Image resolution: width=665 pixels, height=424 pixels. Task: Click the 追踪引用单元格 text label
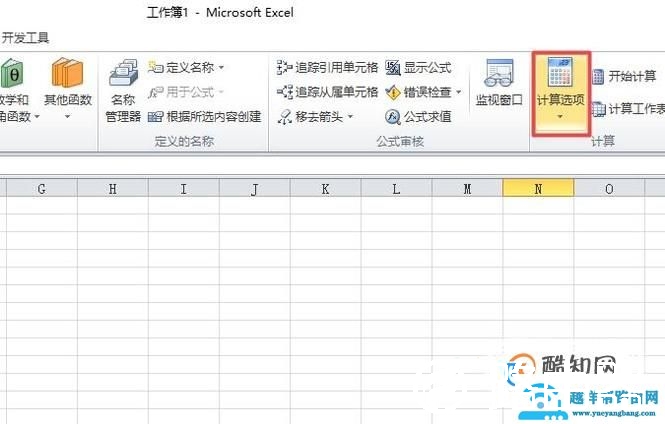click(x=337, y=67)
